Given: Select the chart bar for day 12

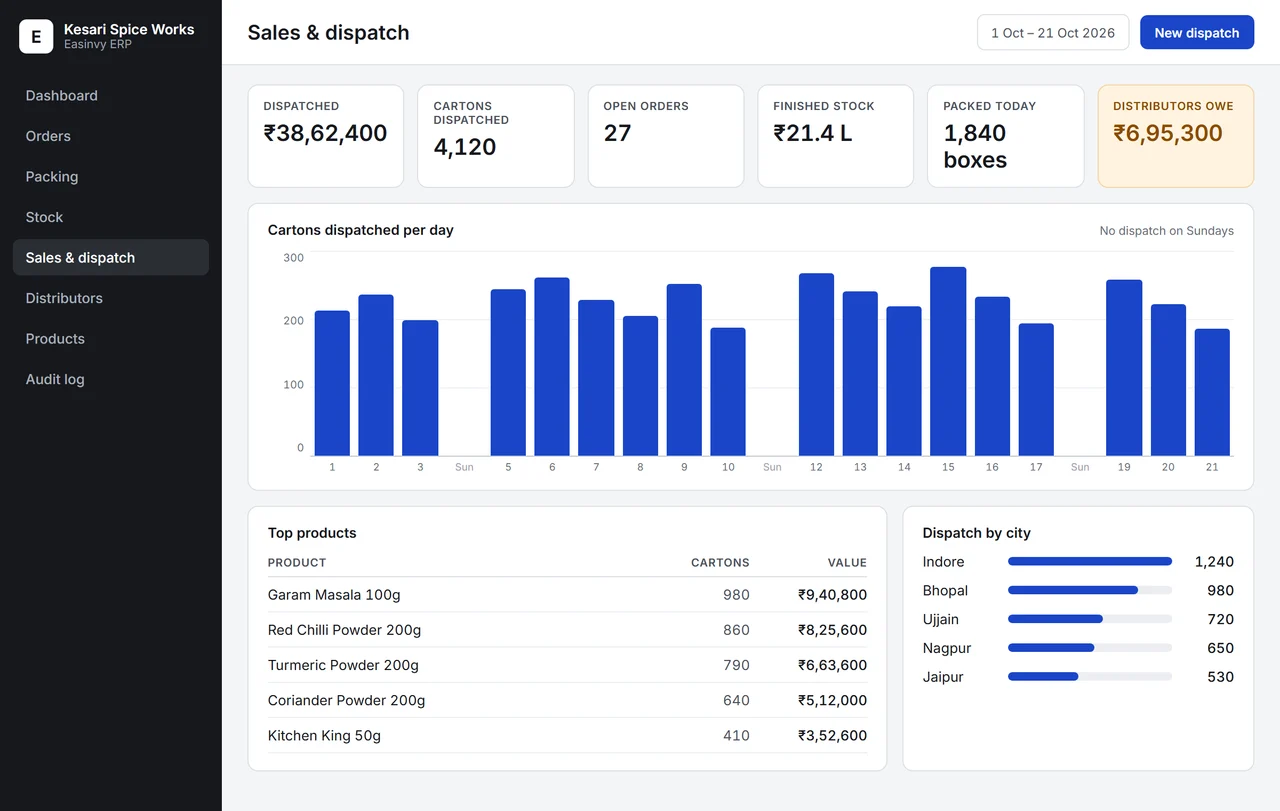Looking at the screenshot, I should [x=816, y=365].
